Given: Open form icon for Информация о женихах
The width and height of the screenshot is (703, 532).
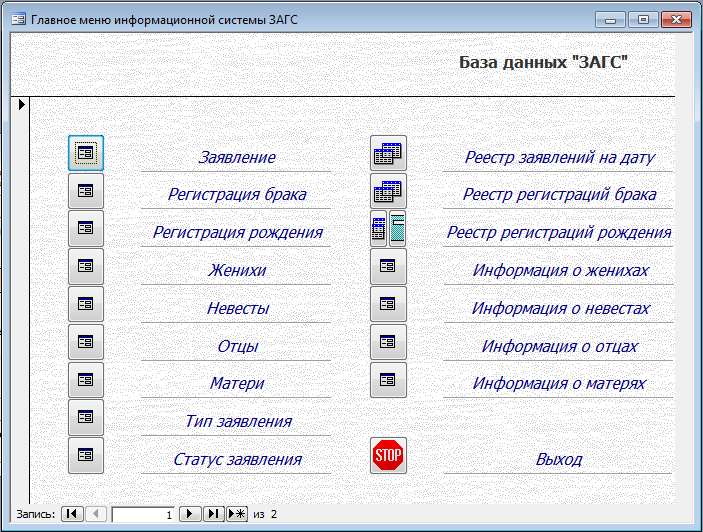Looking at the screenshot, I should [388, 266].
